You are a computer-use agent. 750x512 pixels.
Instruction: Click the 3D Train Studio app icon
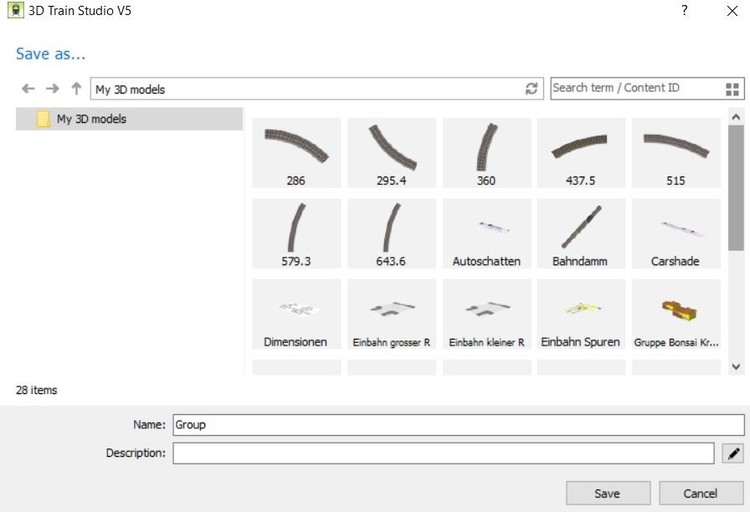[15, 10]
